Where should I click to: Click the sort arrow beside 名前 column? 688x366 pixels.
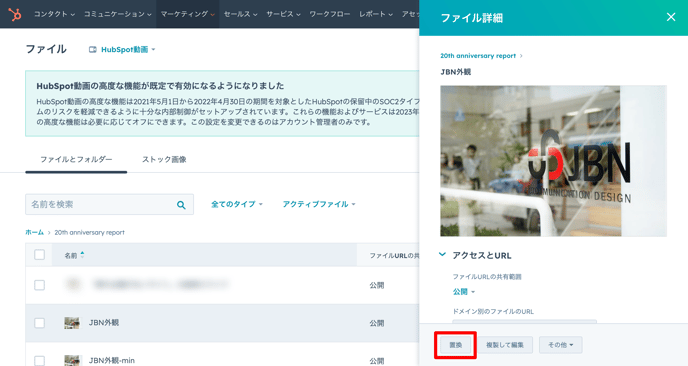(82, 255)
